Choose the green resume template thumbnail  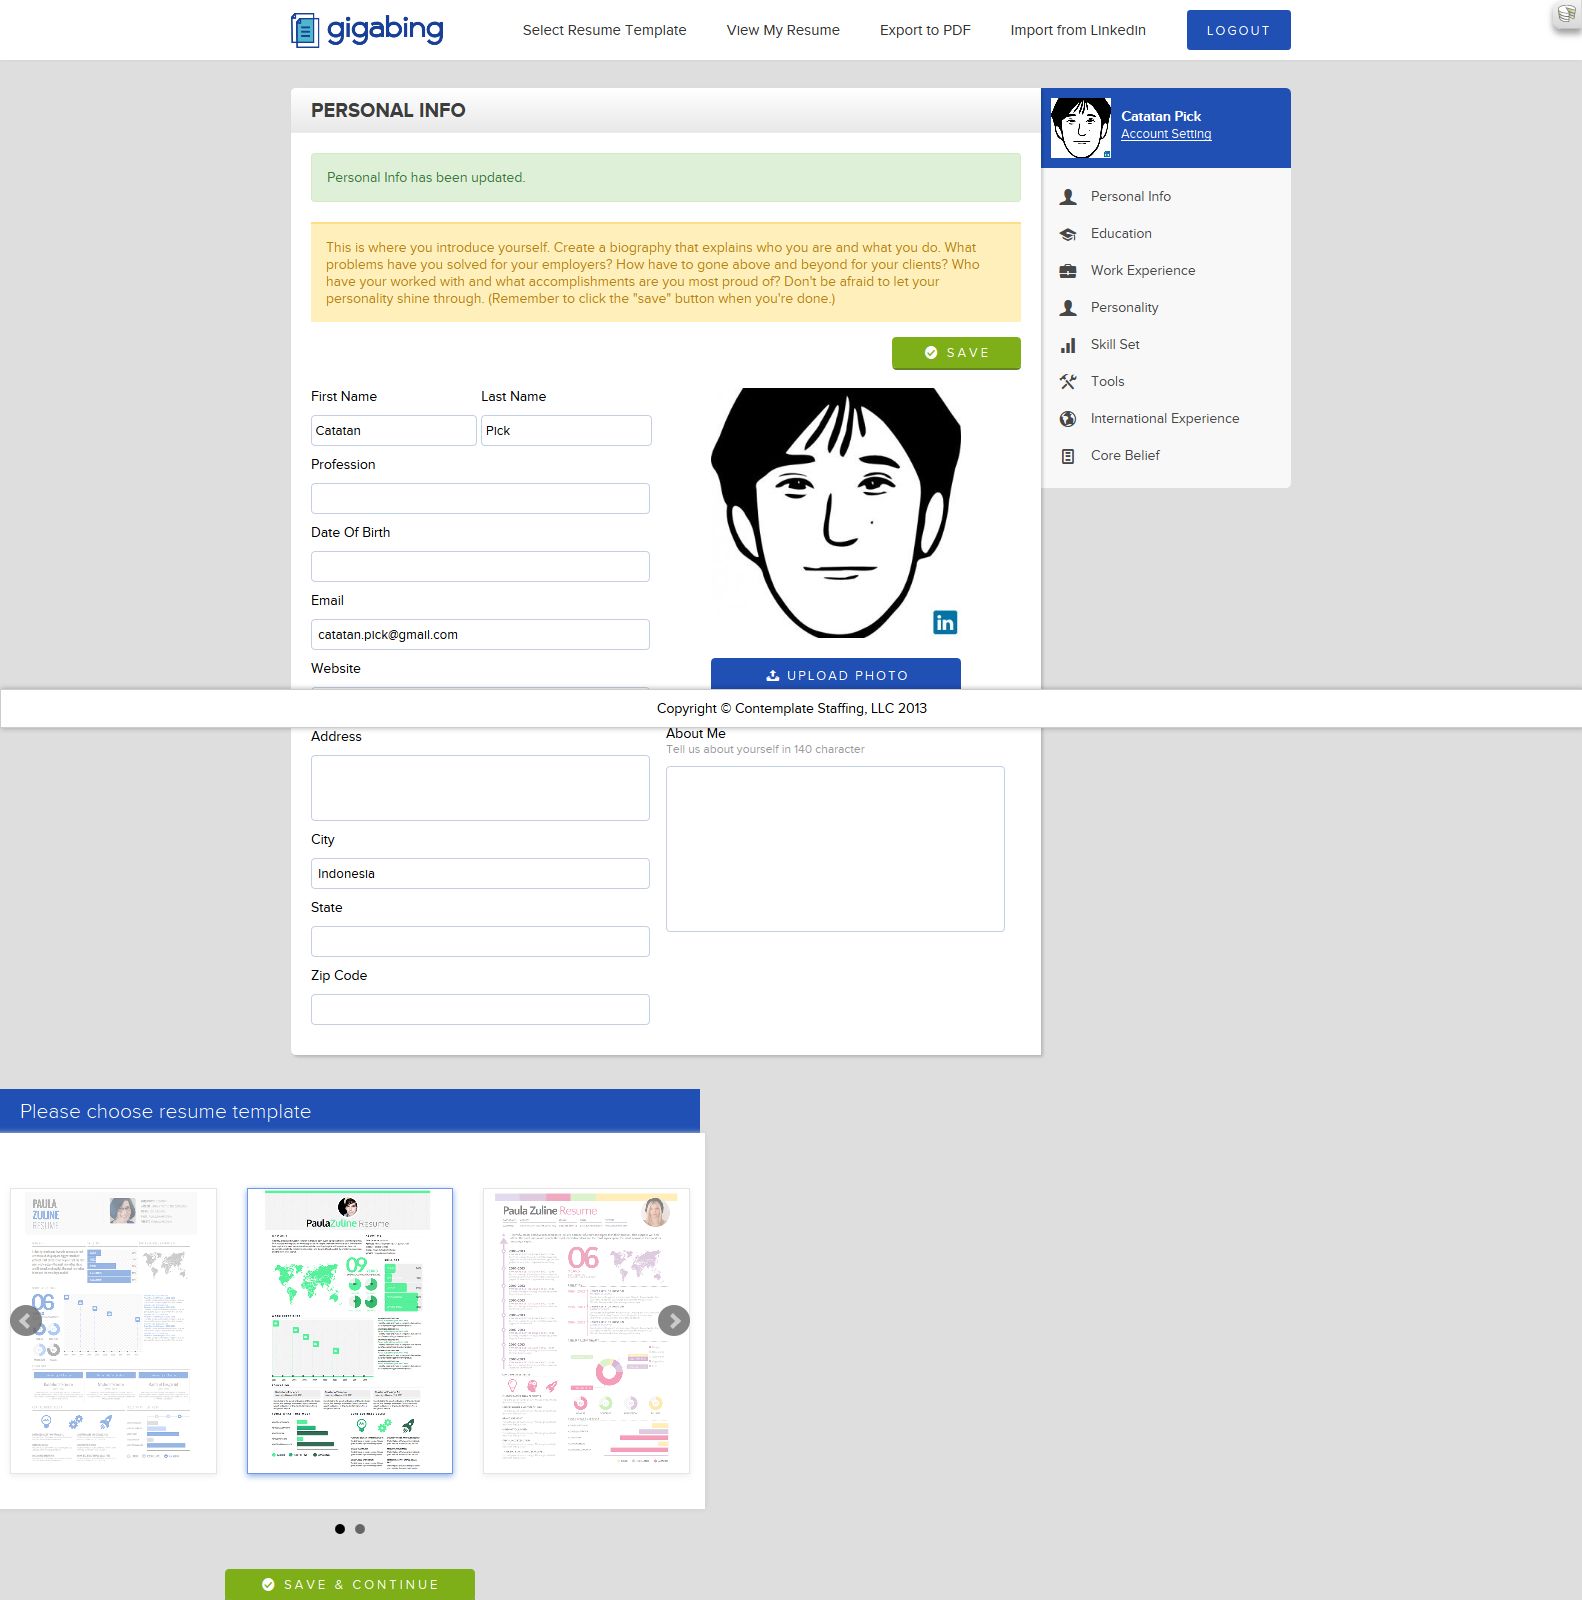point(350,1330)
